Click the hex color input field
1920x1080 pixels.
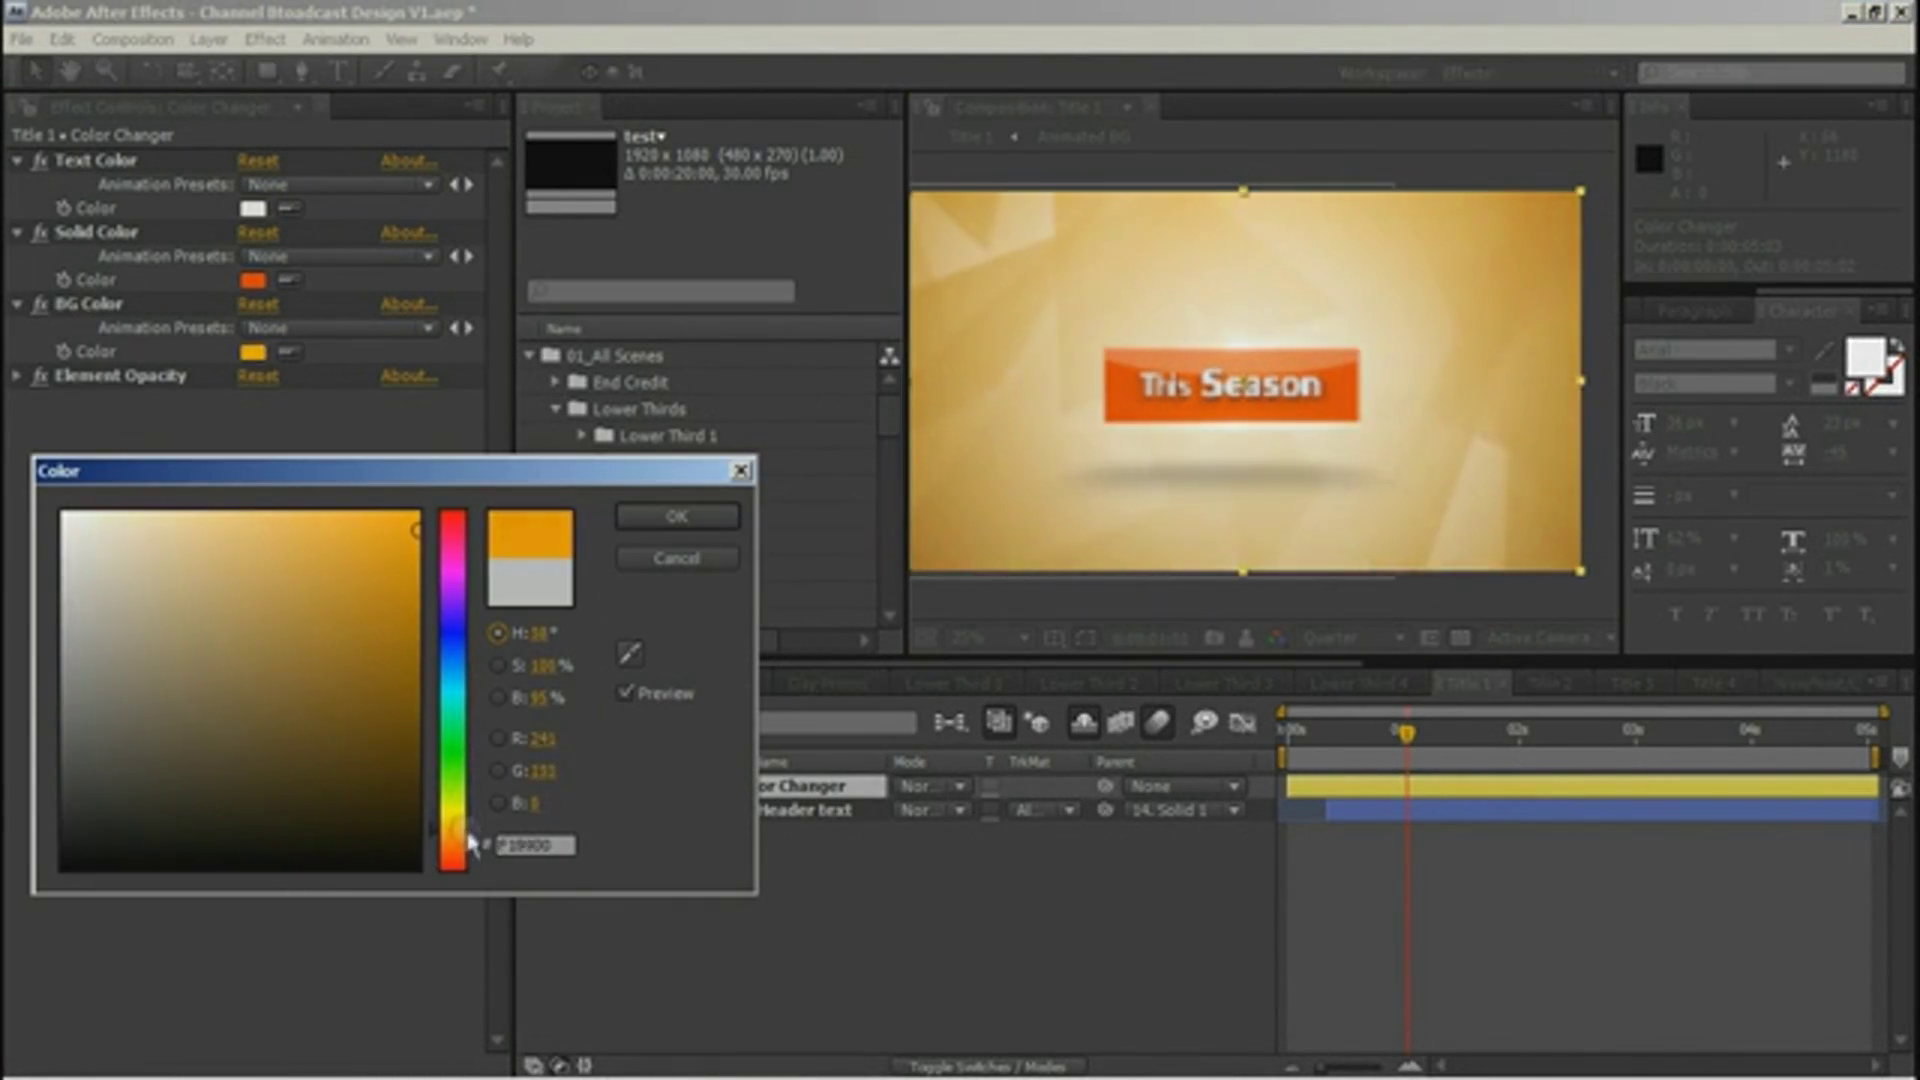(536, 845)
